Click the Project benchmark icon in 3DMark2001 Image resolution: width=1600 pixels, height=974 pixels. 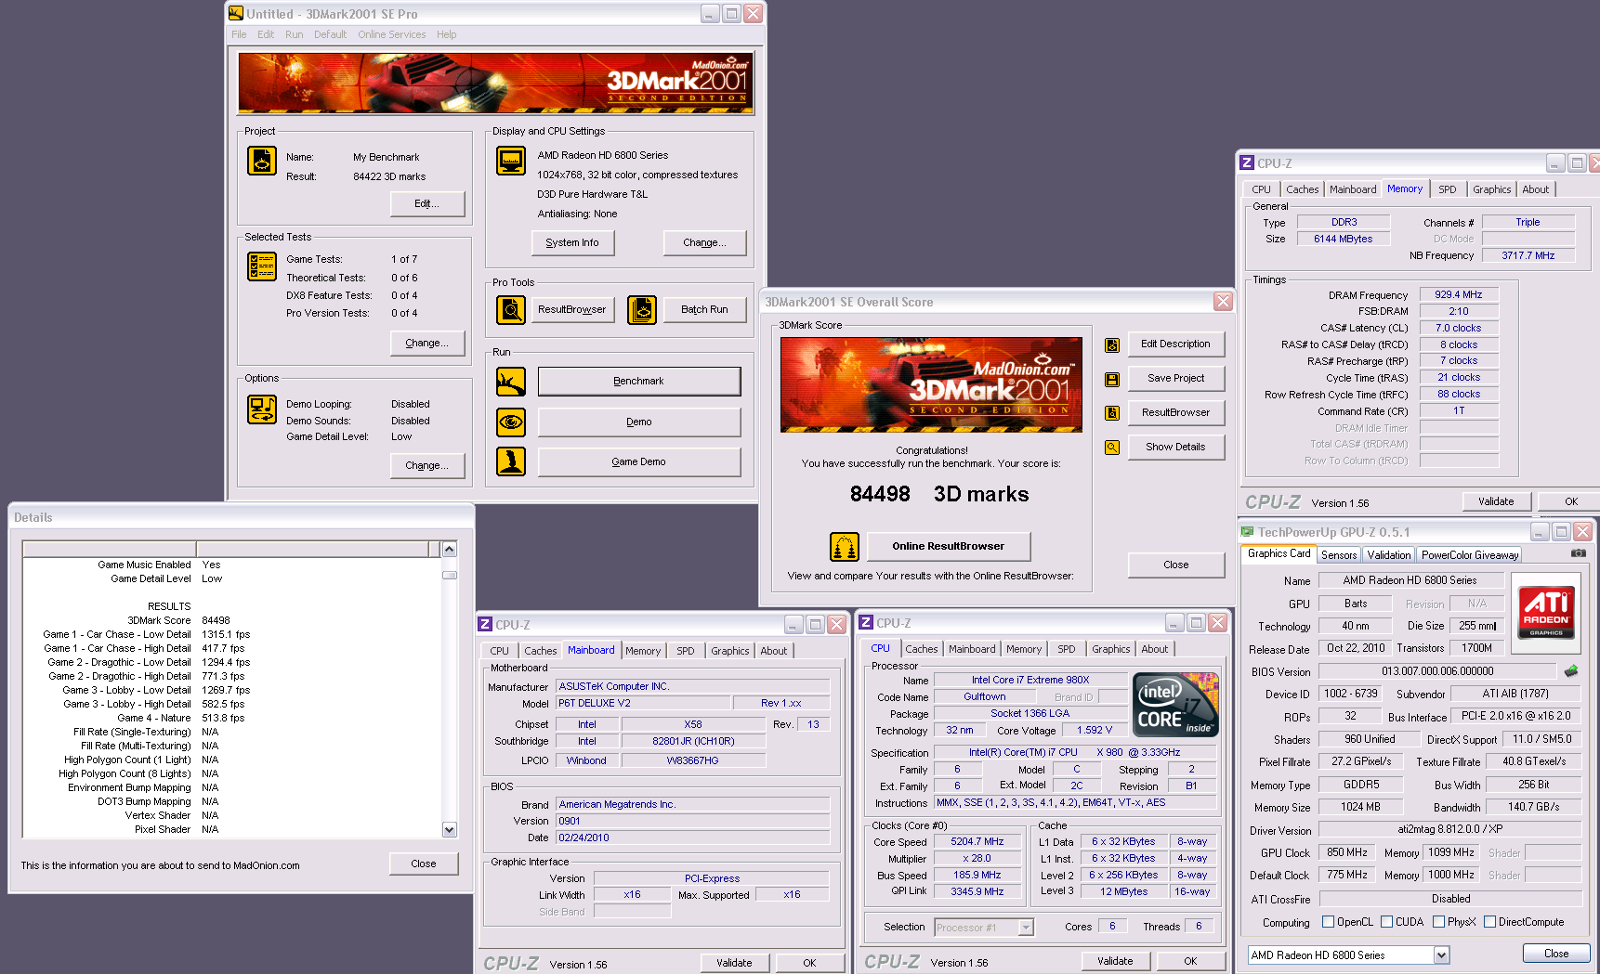tap(262, 161)
